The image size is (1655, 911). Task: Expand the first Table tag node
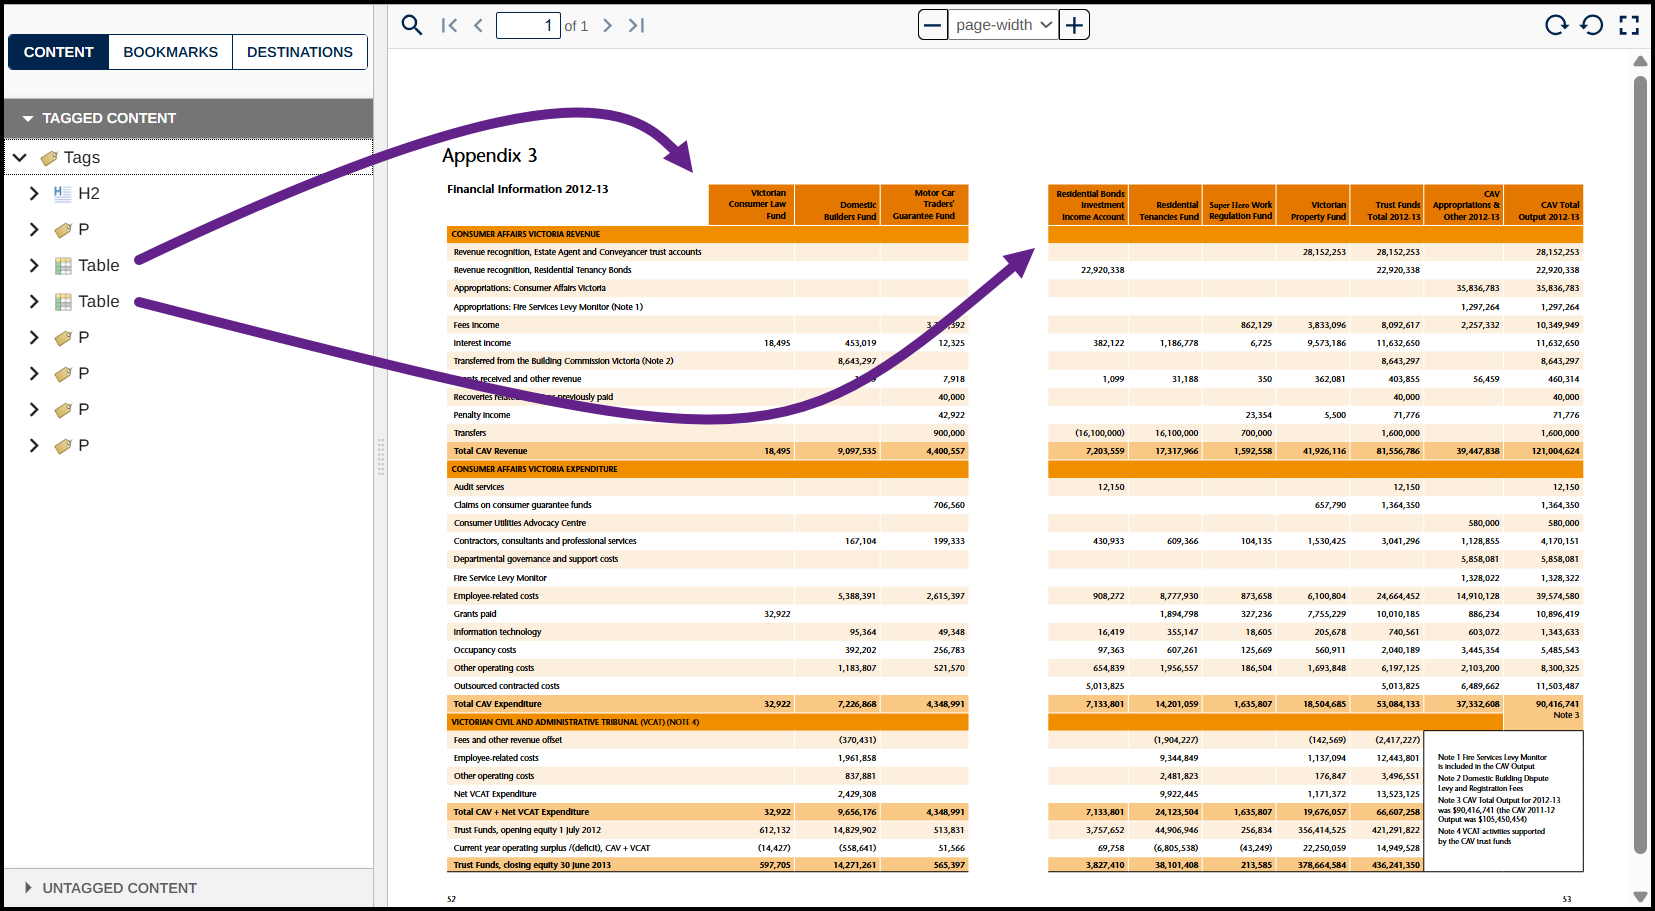(34, 265)
